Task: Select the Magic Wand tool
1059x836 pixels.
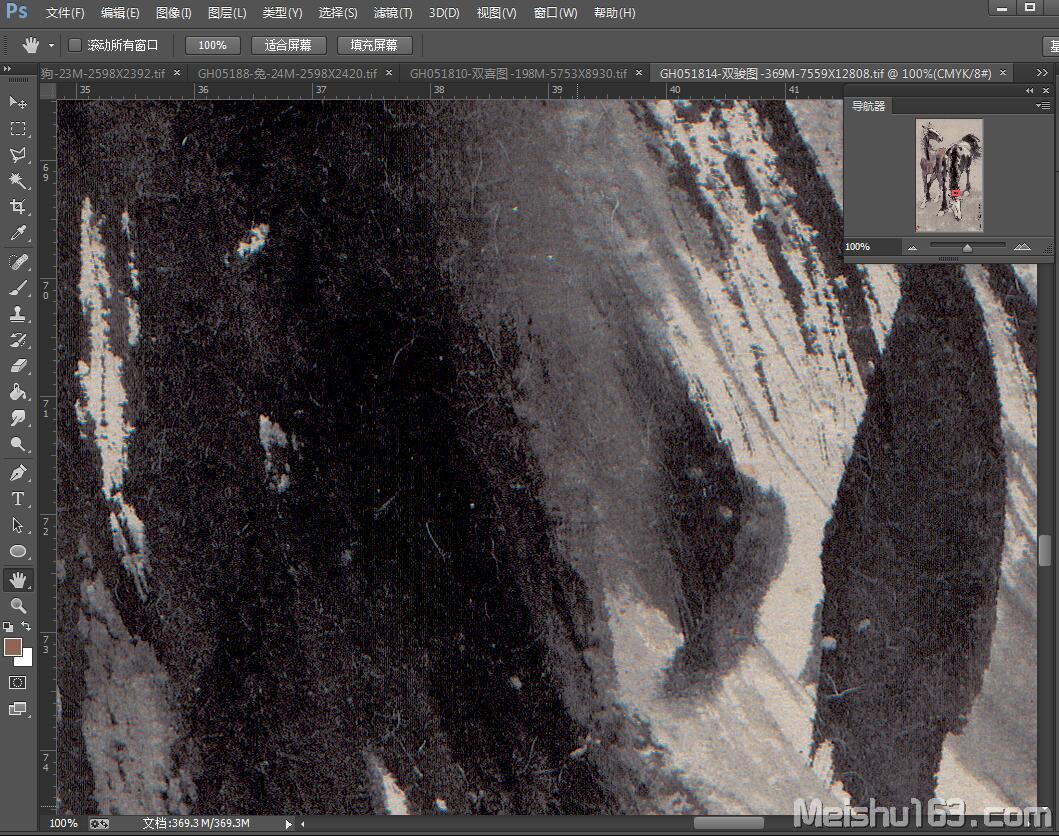Action: (x=18, y=180)
